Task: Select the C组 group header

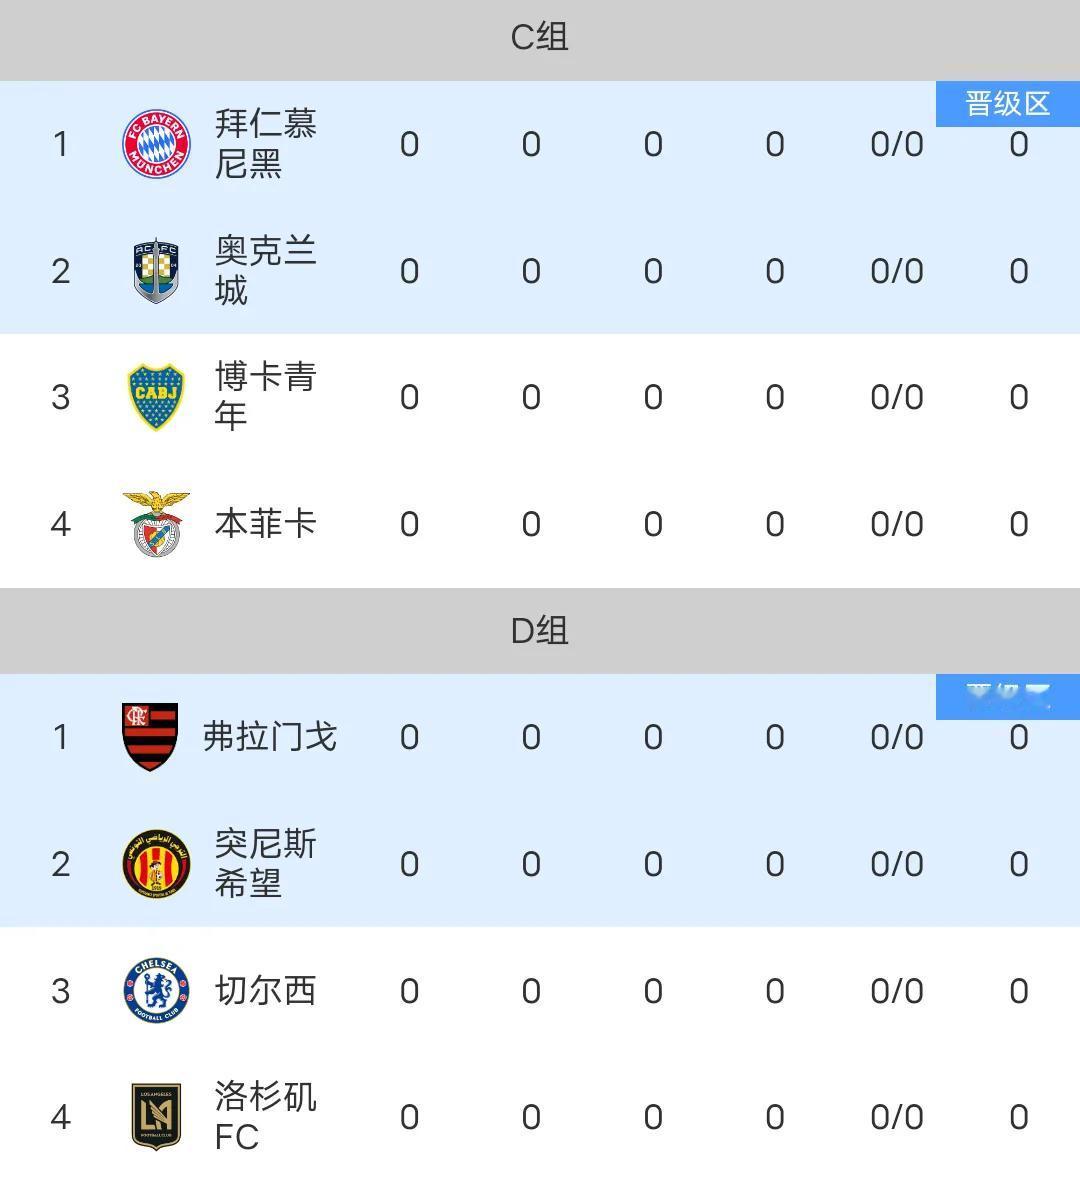Action: (540, 38)
